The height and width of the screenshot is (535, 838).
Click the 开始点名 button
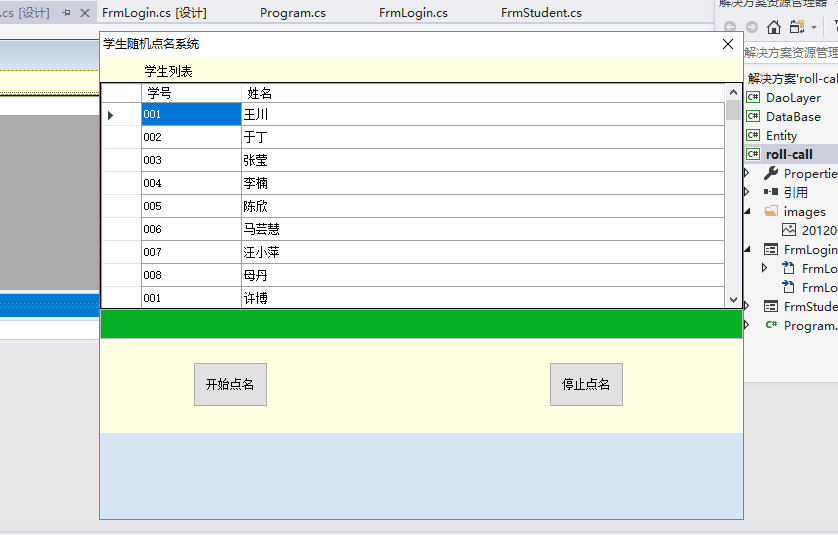[230, 384]
